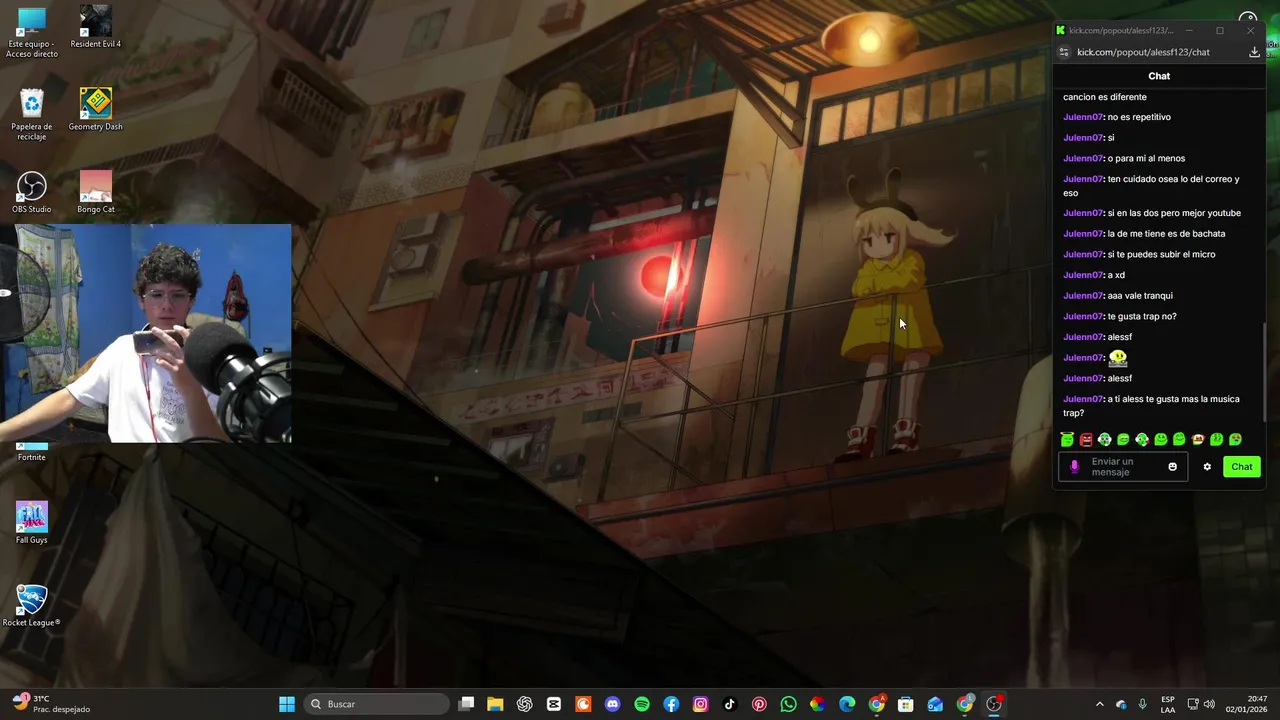Open Discord from the taskbar
The height and width of the screenshot is (720, 1280).
pyautogui.click(x=613, y=704)
